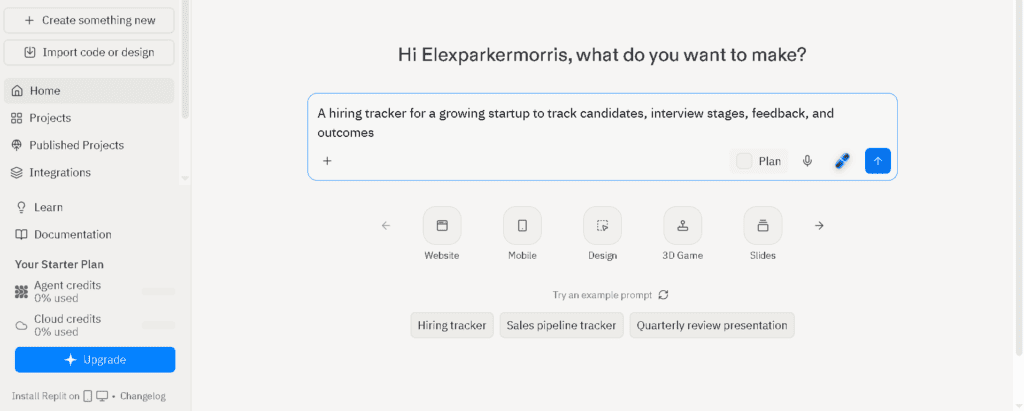Click the right arrow of the app type carousel
Screen dimensions: 1024x411
819,225
